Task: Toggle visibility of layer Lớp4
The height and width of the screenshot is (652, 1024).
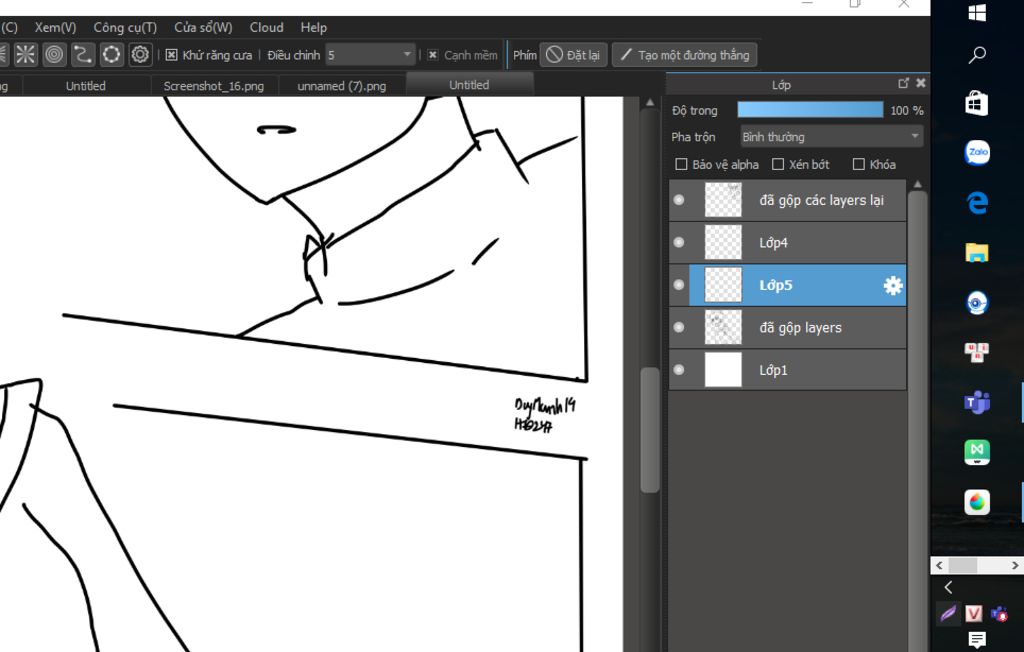Action: pos(679,242)
